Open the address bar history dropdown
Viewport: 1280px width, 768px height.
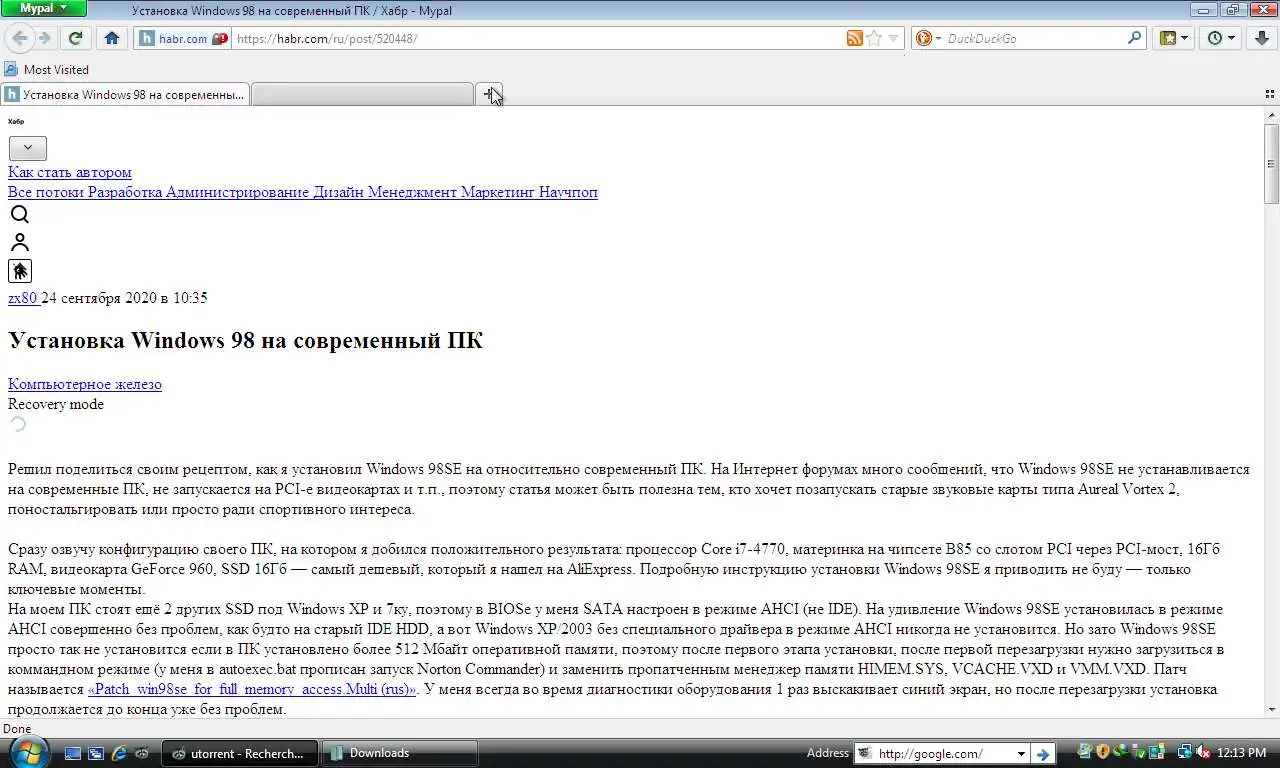tap(893, 38)
